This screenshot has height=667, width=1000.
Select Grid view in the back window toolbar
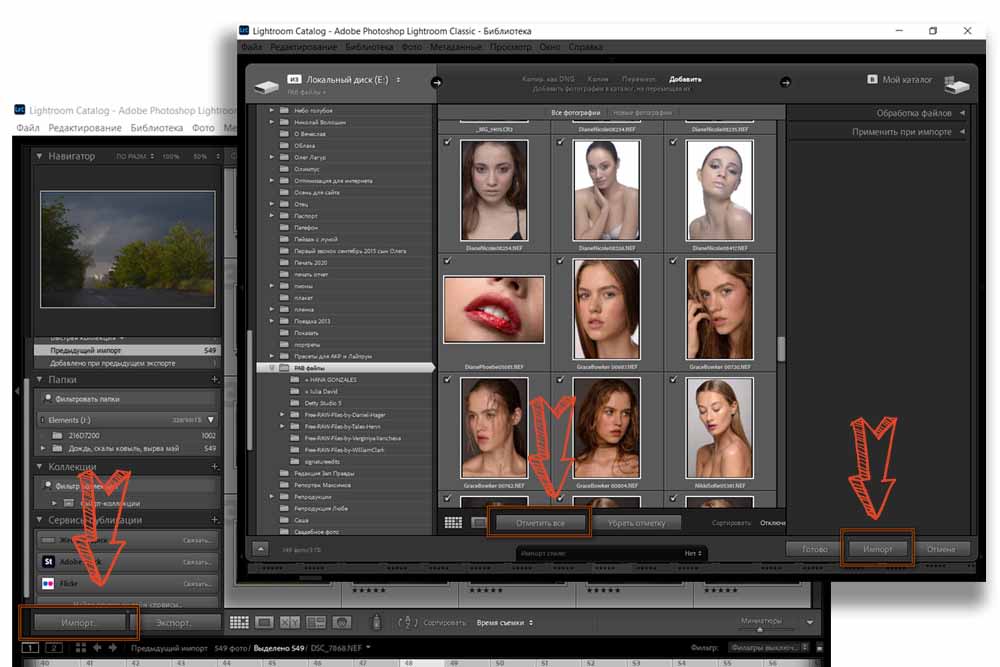coord(239,622)
